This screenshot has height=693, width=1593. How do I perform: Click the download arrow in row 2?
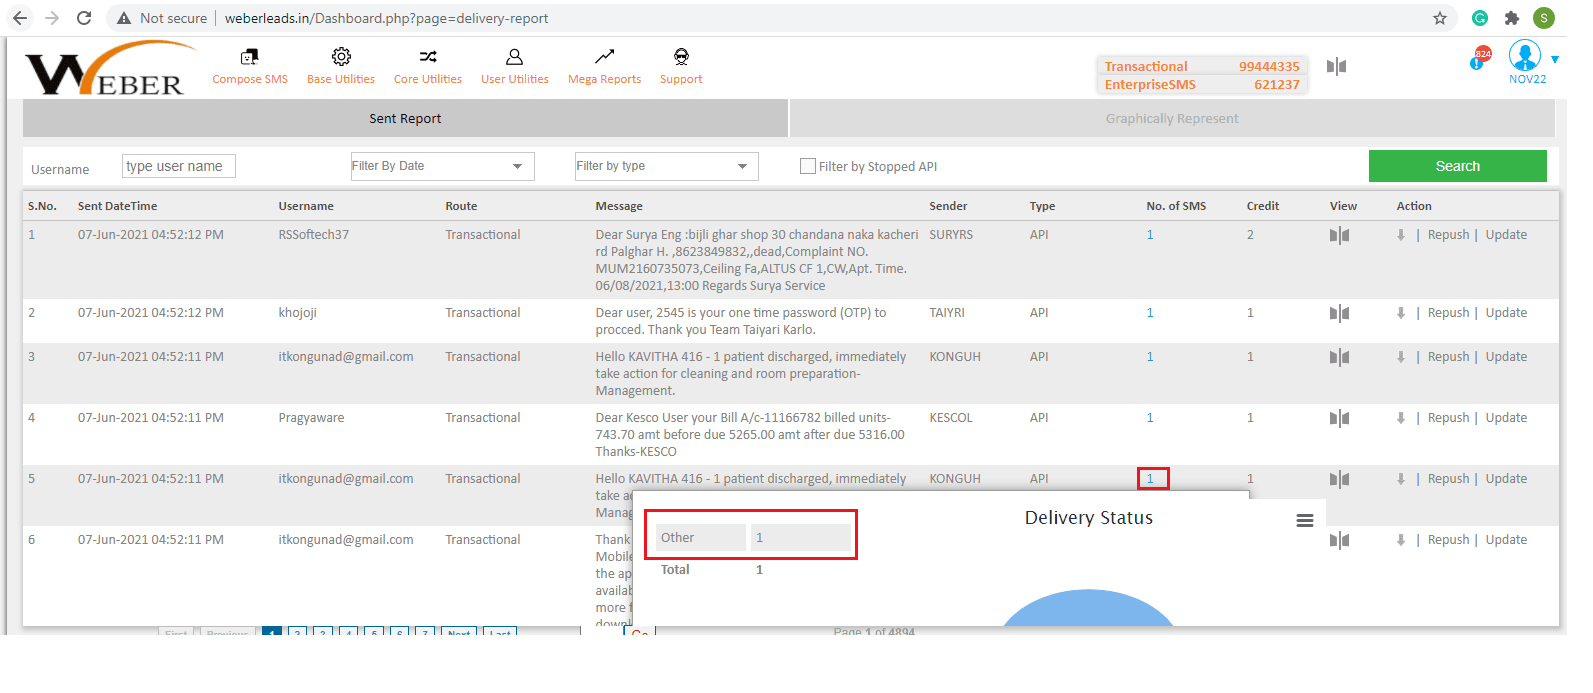tap(1401, 313)
